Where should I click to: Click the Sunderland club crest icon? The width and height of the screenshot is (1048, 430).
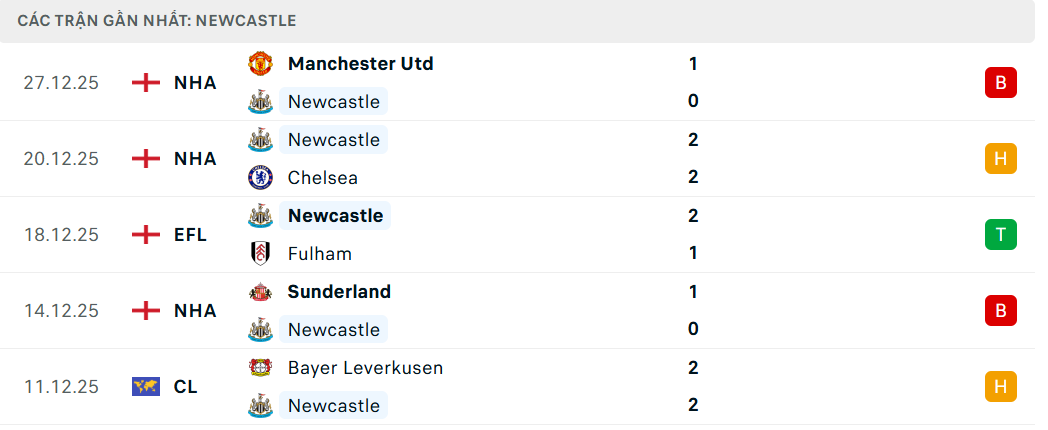[260, 292]
